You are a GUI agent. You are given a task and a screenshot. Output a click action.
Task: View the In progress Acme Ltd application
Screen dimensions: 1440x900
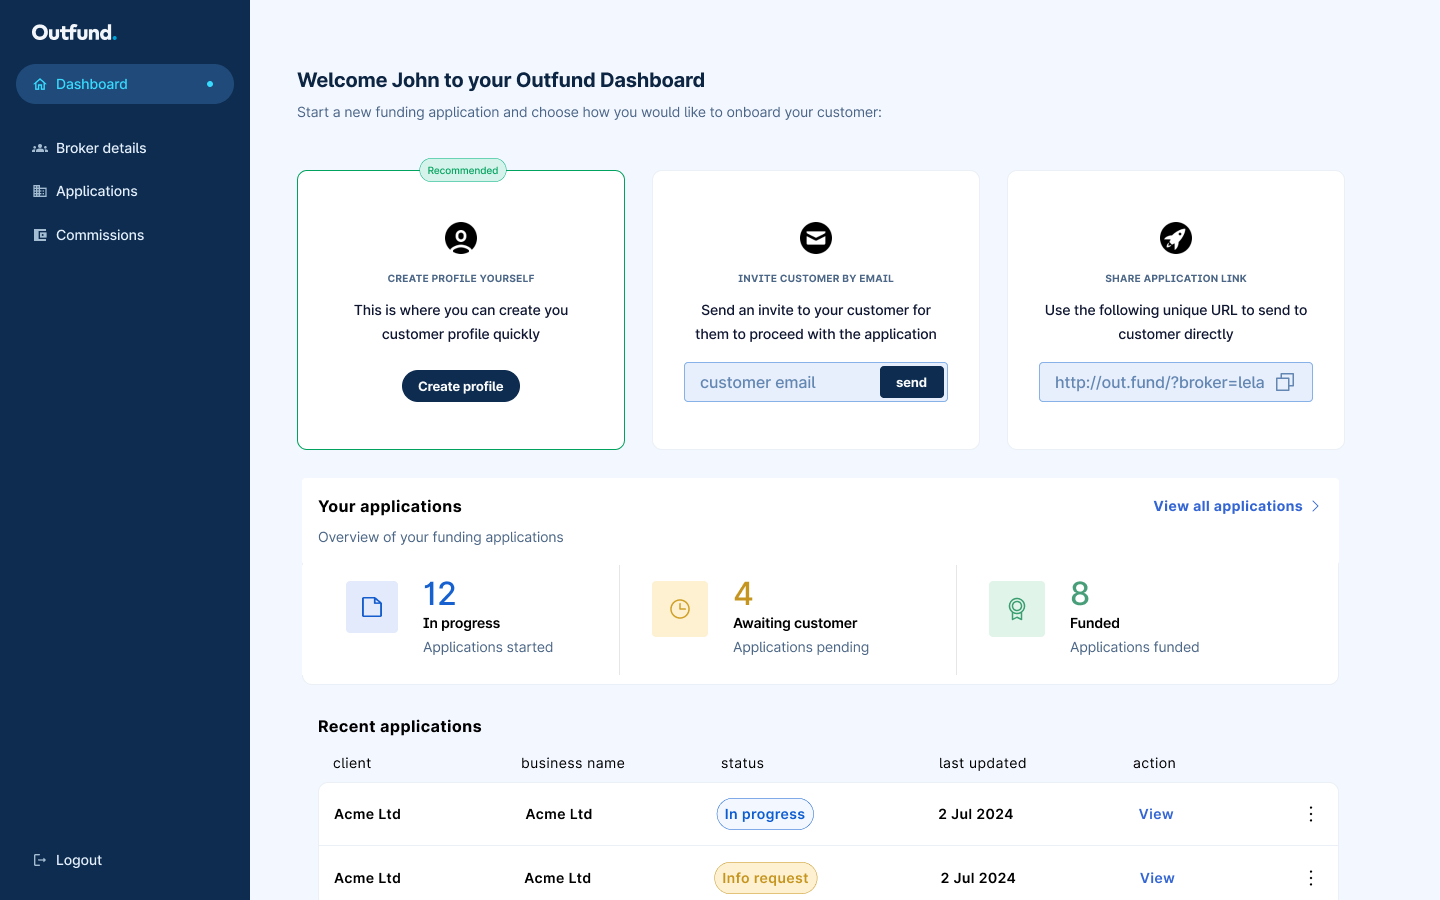click(x=1156, y=814)
